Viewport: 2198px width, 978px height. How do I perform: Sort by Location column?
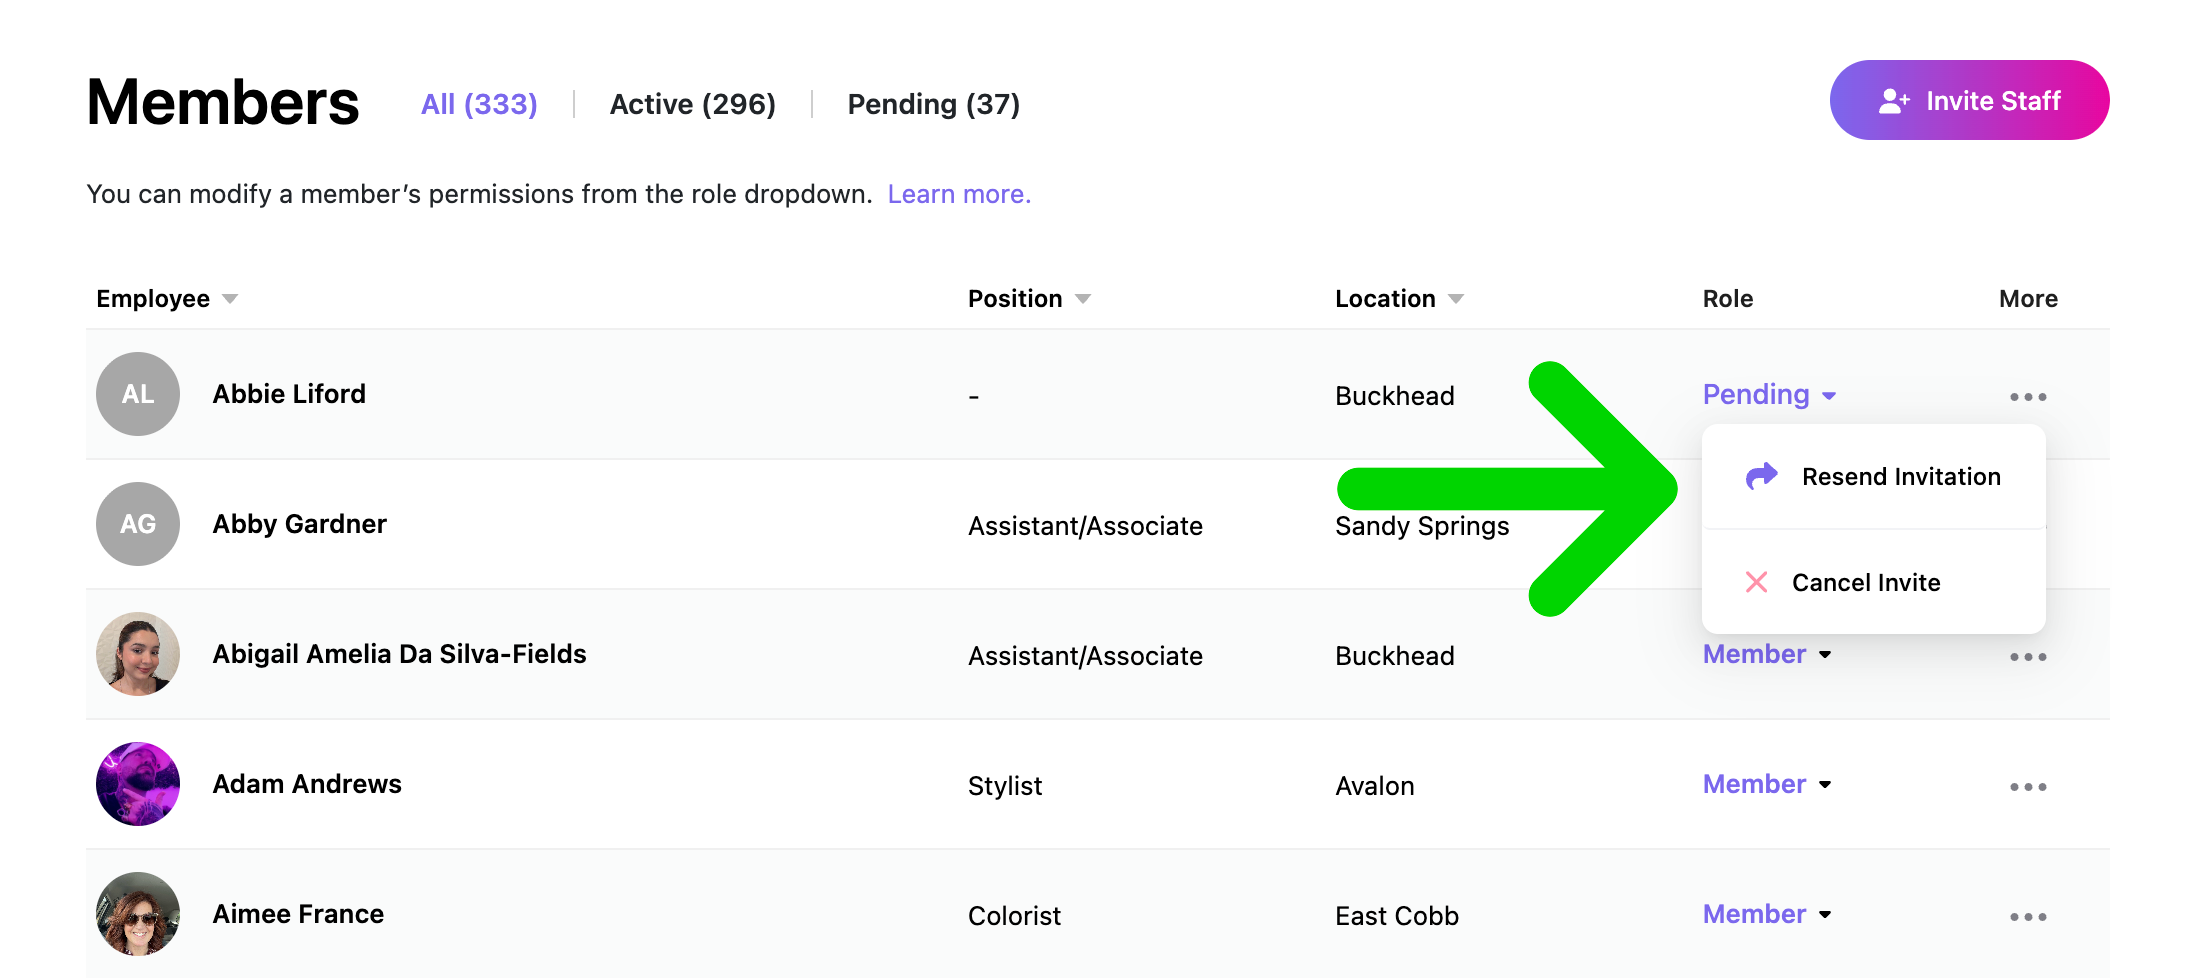pos(1399,299)
